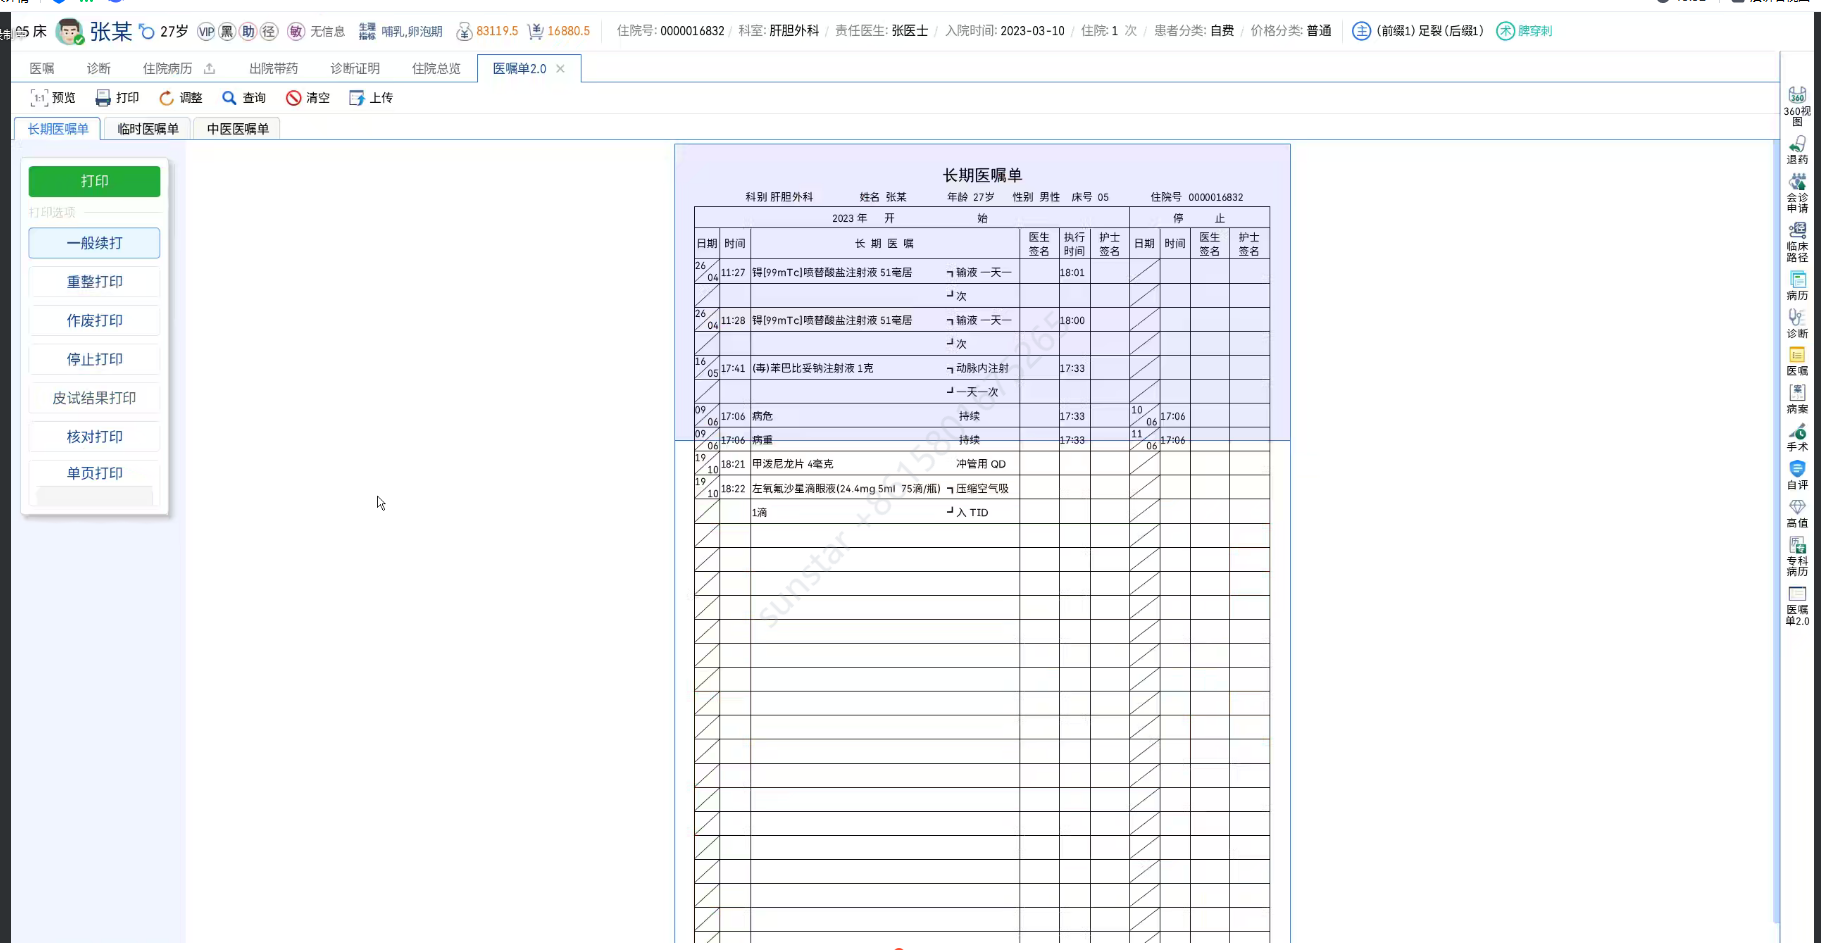Click the VIP badge icon

(x=206, y=32)
